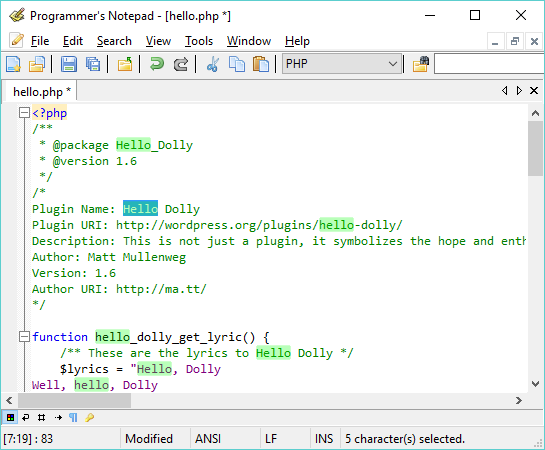Image resolution: width=545 pixels, height=450 pixels.
Task: Click 'Author: Matt Mullenweg' line
Action: click(109, 257)
